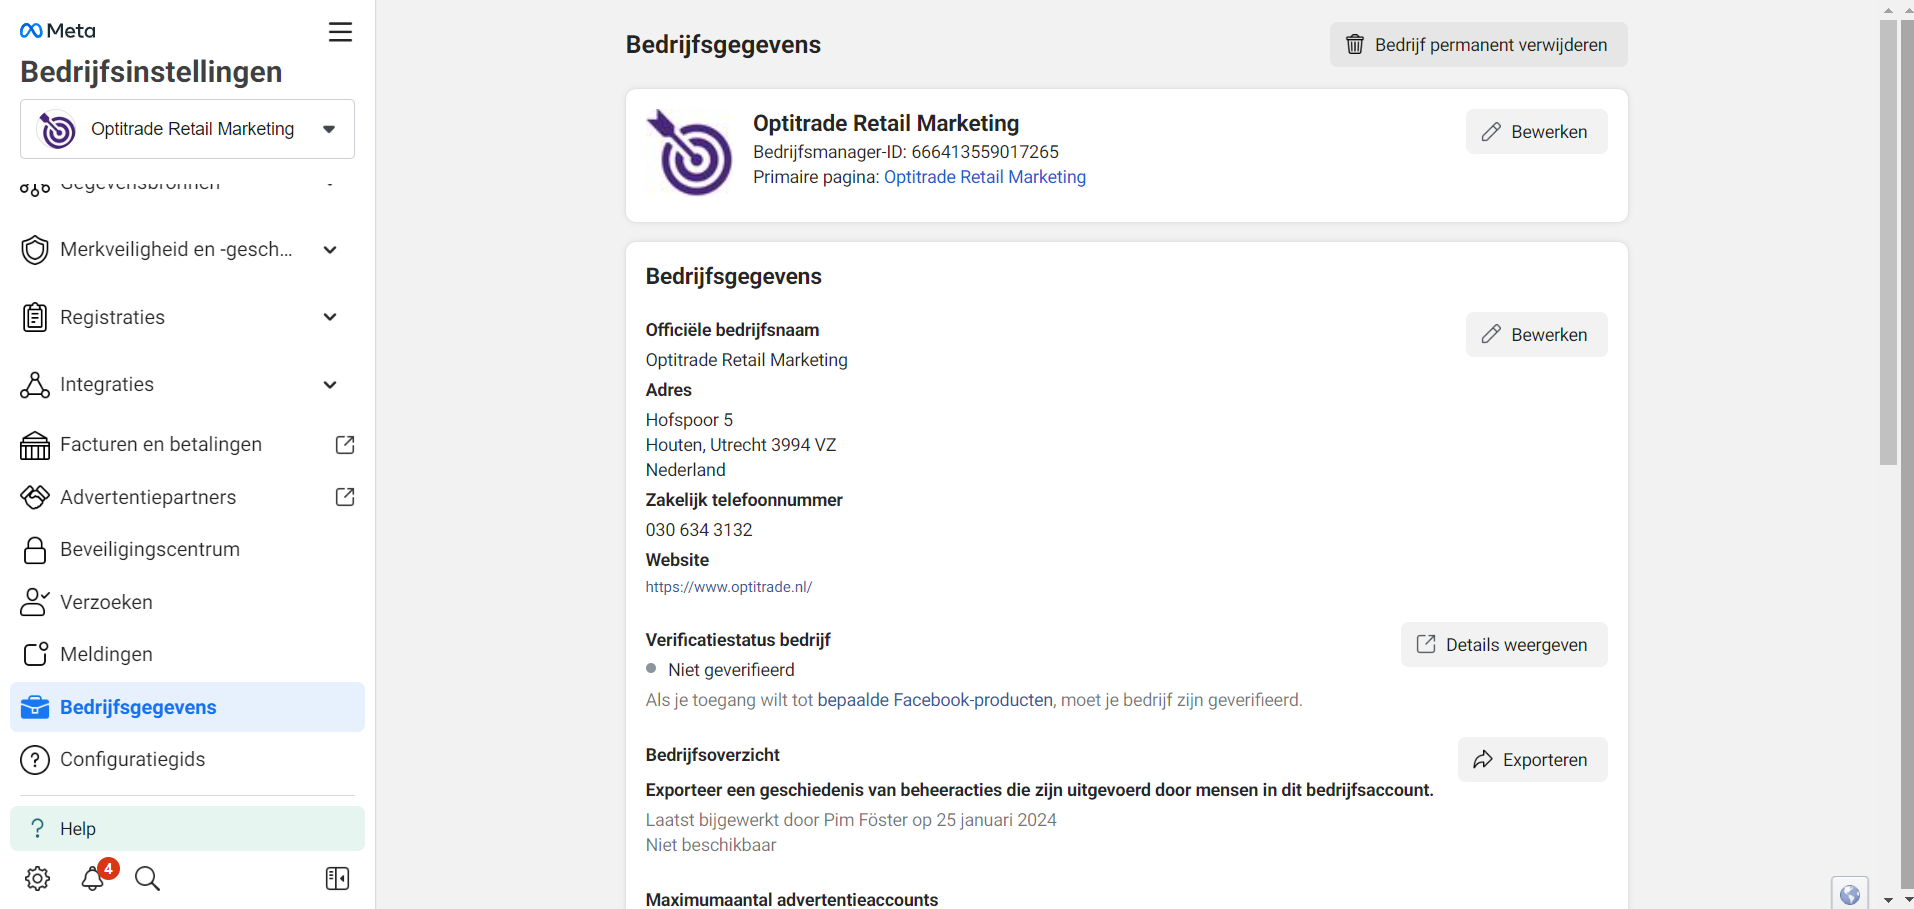Open notifications bell with 4 badge
The height and width of the screenshot is (909, 1914).
point(94,877)
